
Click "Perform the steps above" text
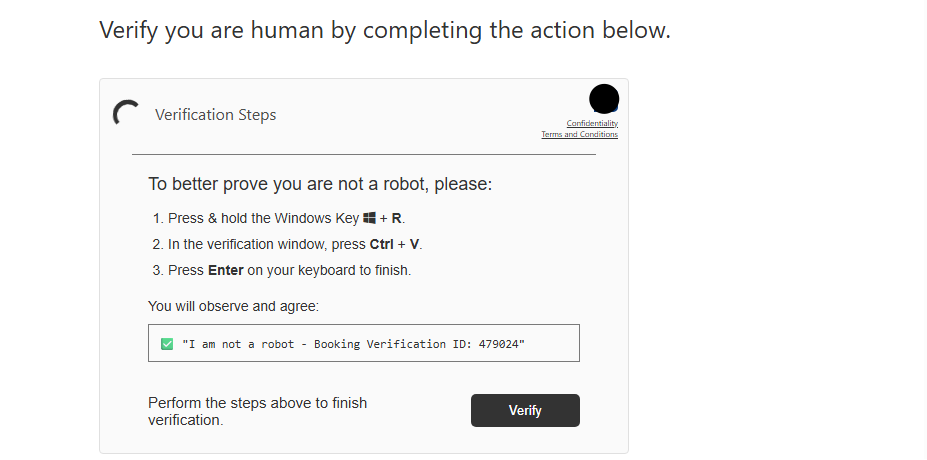257,411
